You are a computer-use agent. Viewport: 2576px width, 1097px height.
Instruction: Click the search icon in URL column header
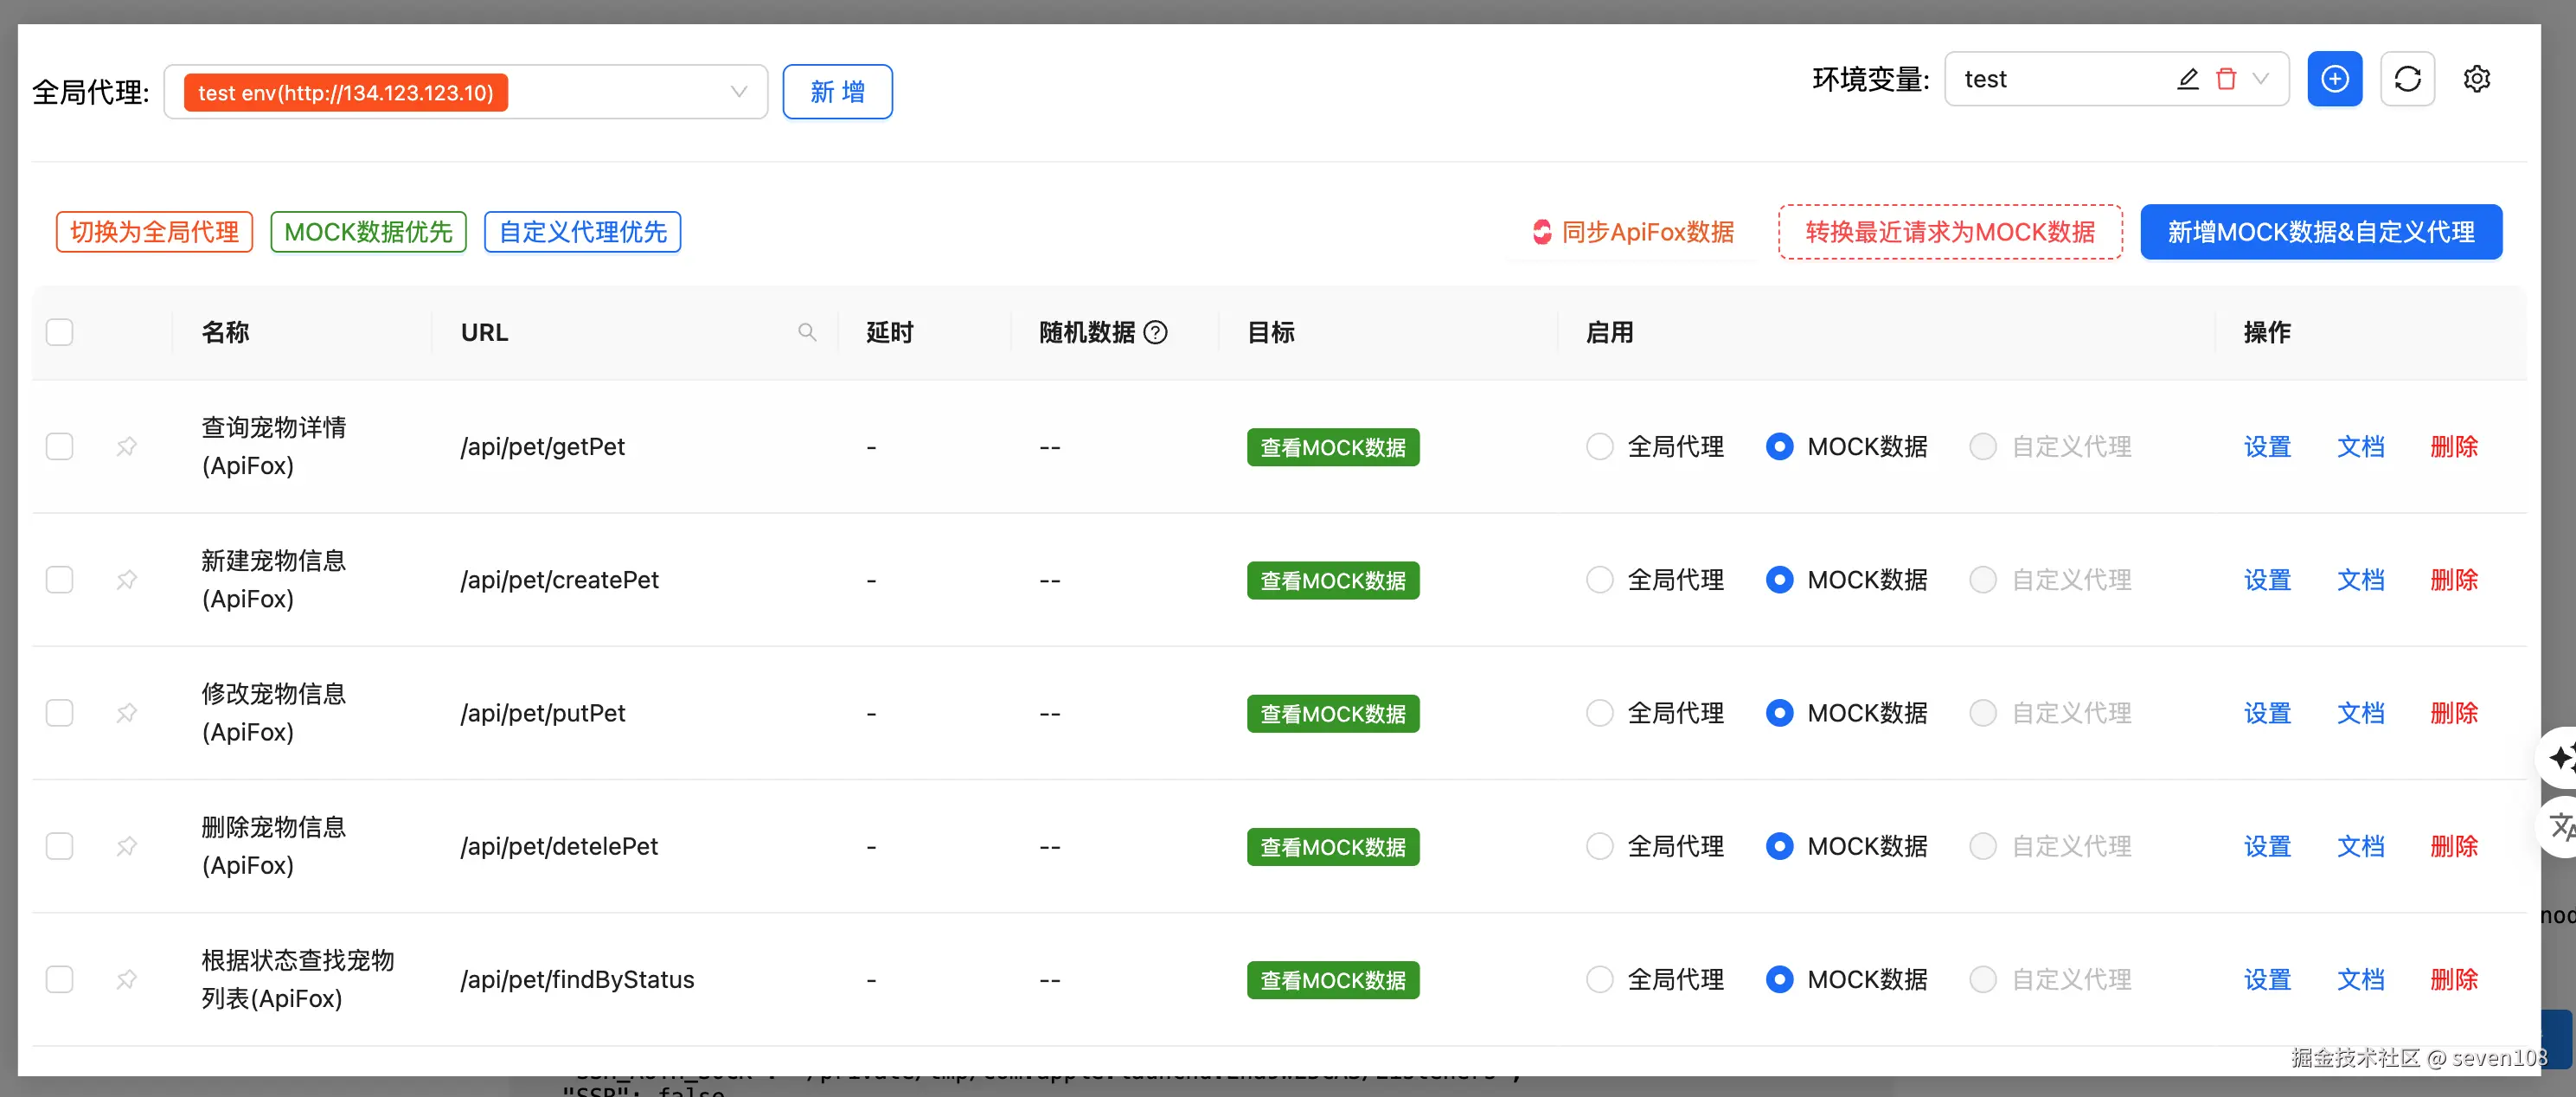click(807, 332)
